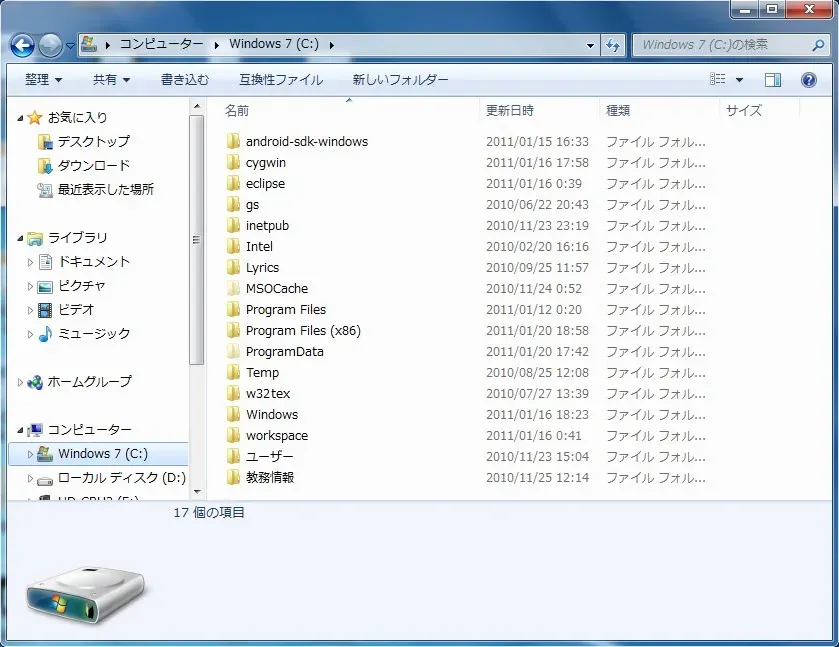Click the navigation pane vertical scrollbar
The image size is (839, 647).
pos(196,300)
